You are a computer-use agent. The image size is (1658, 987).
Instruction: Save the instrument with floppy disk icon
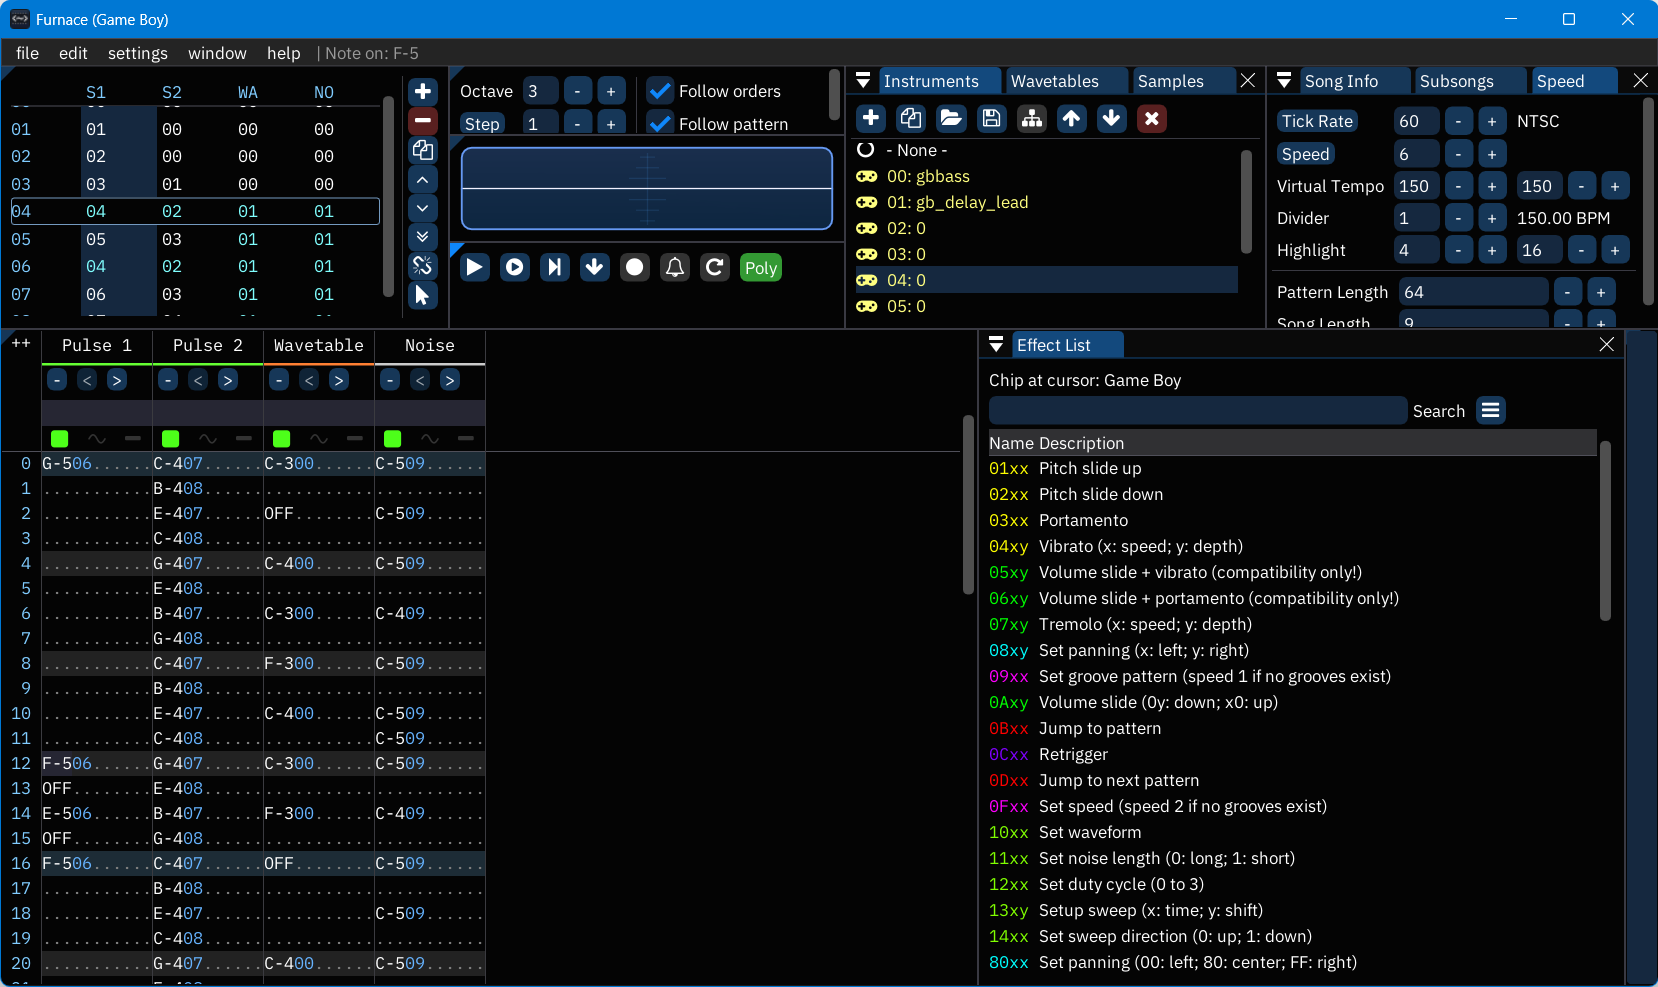pos(991,119)
